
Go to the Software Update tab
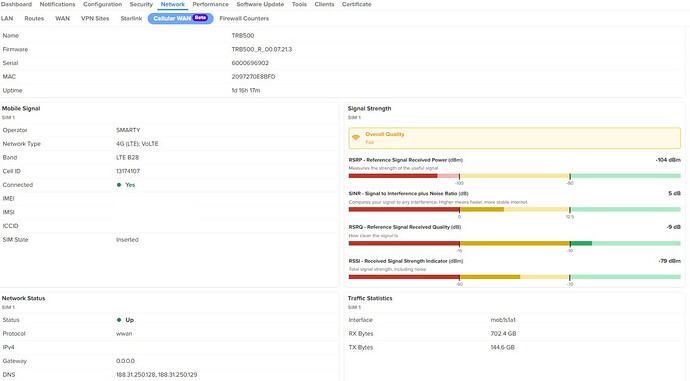(260, 4)
